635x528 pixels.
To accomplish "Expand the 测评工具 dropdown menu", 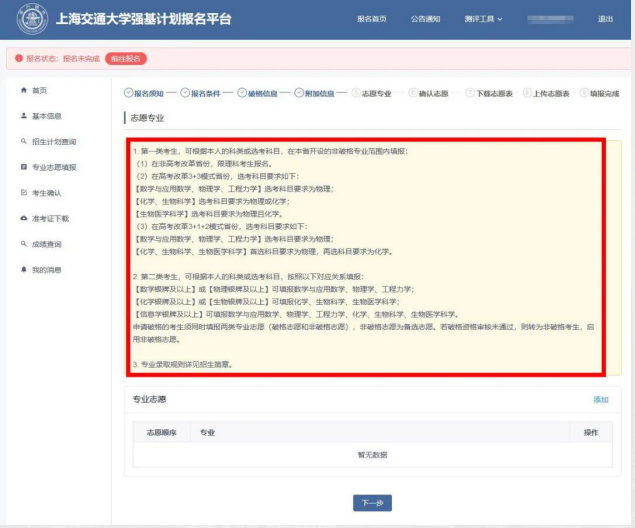I will 483,19.
